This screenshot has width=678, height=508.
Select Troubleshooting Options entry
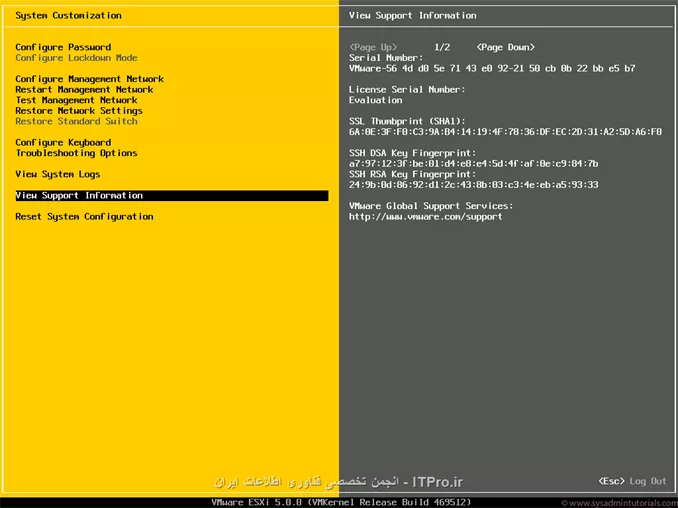(x=77, y=153)
